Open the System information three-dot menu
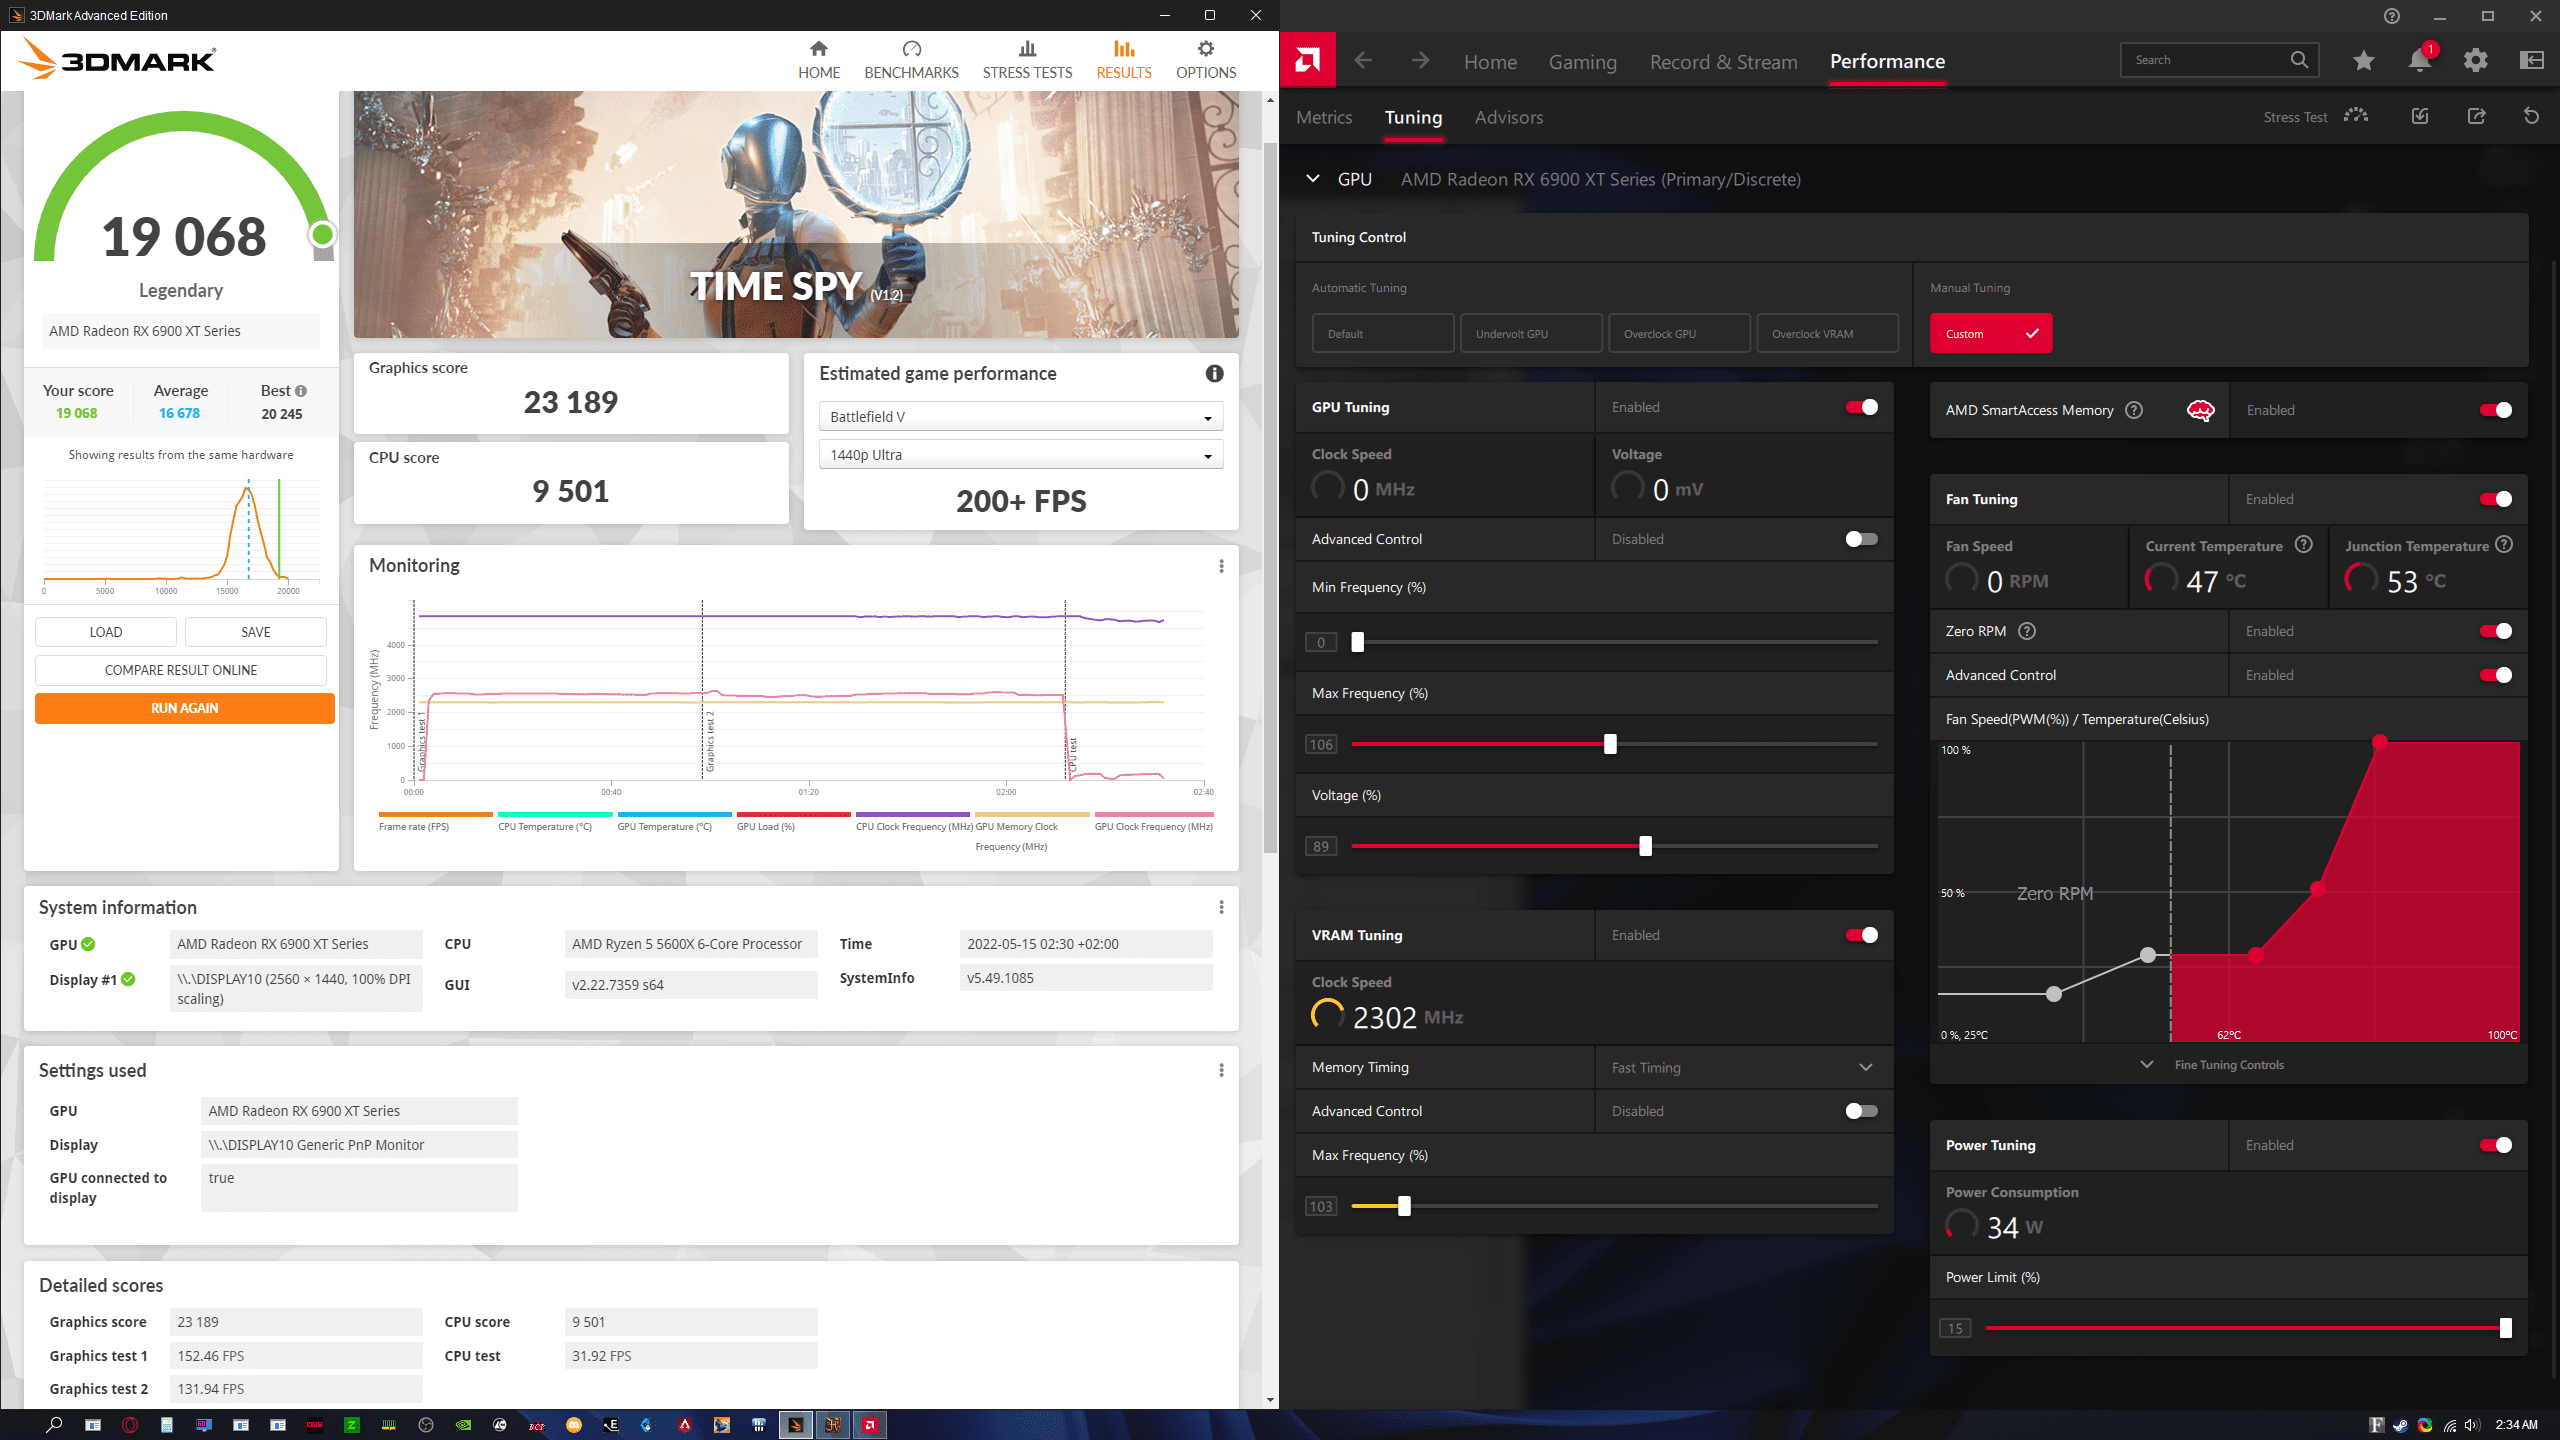Screen dimensions: 2560x1440 pyautogui.click(x=1221, y=907)
